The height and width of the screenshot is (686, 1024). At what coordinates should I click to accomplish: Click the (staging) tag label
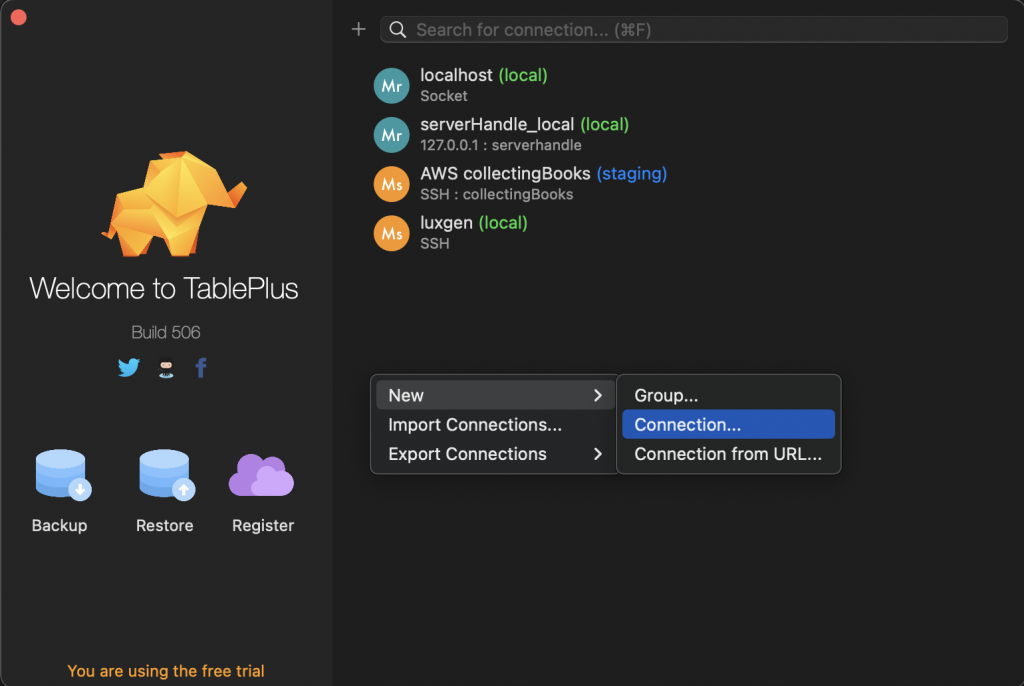(632, 173)
